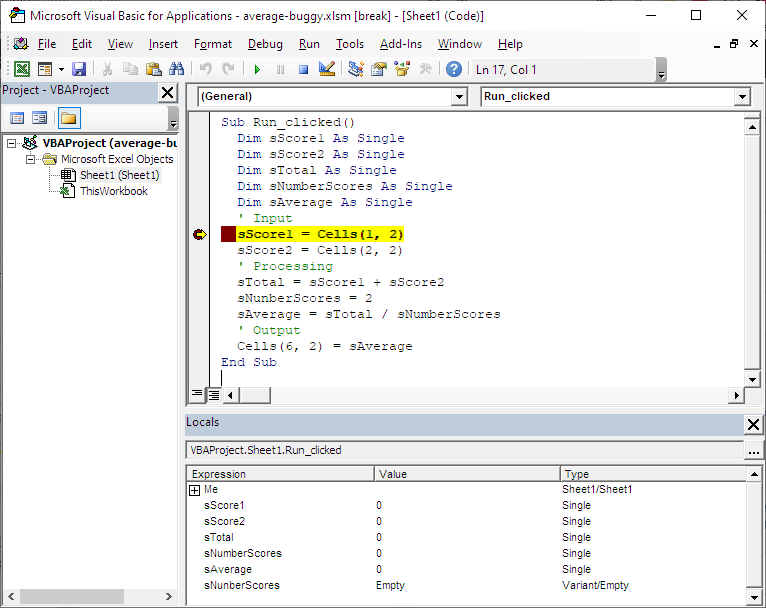766x608 pixels.
Task: Click the View Code icon in Project pane
Action: tap(17, 118)
